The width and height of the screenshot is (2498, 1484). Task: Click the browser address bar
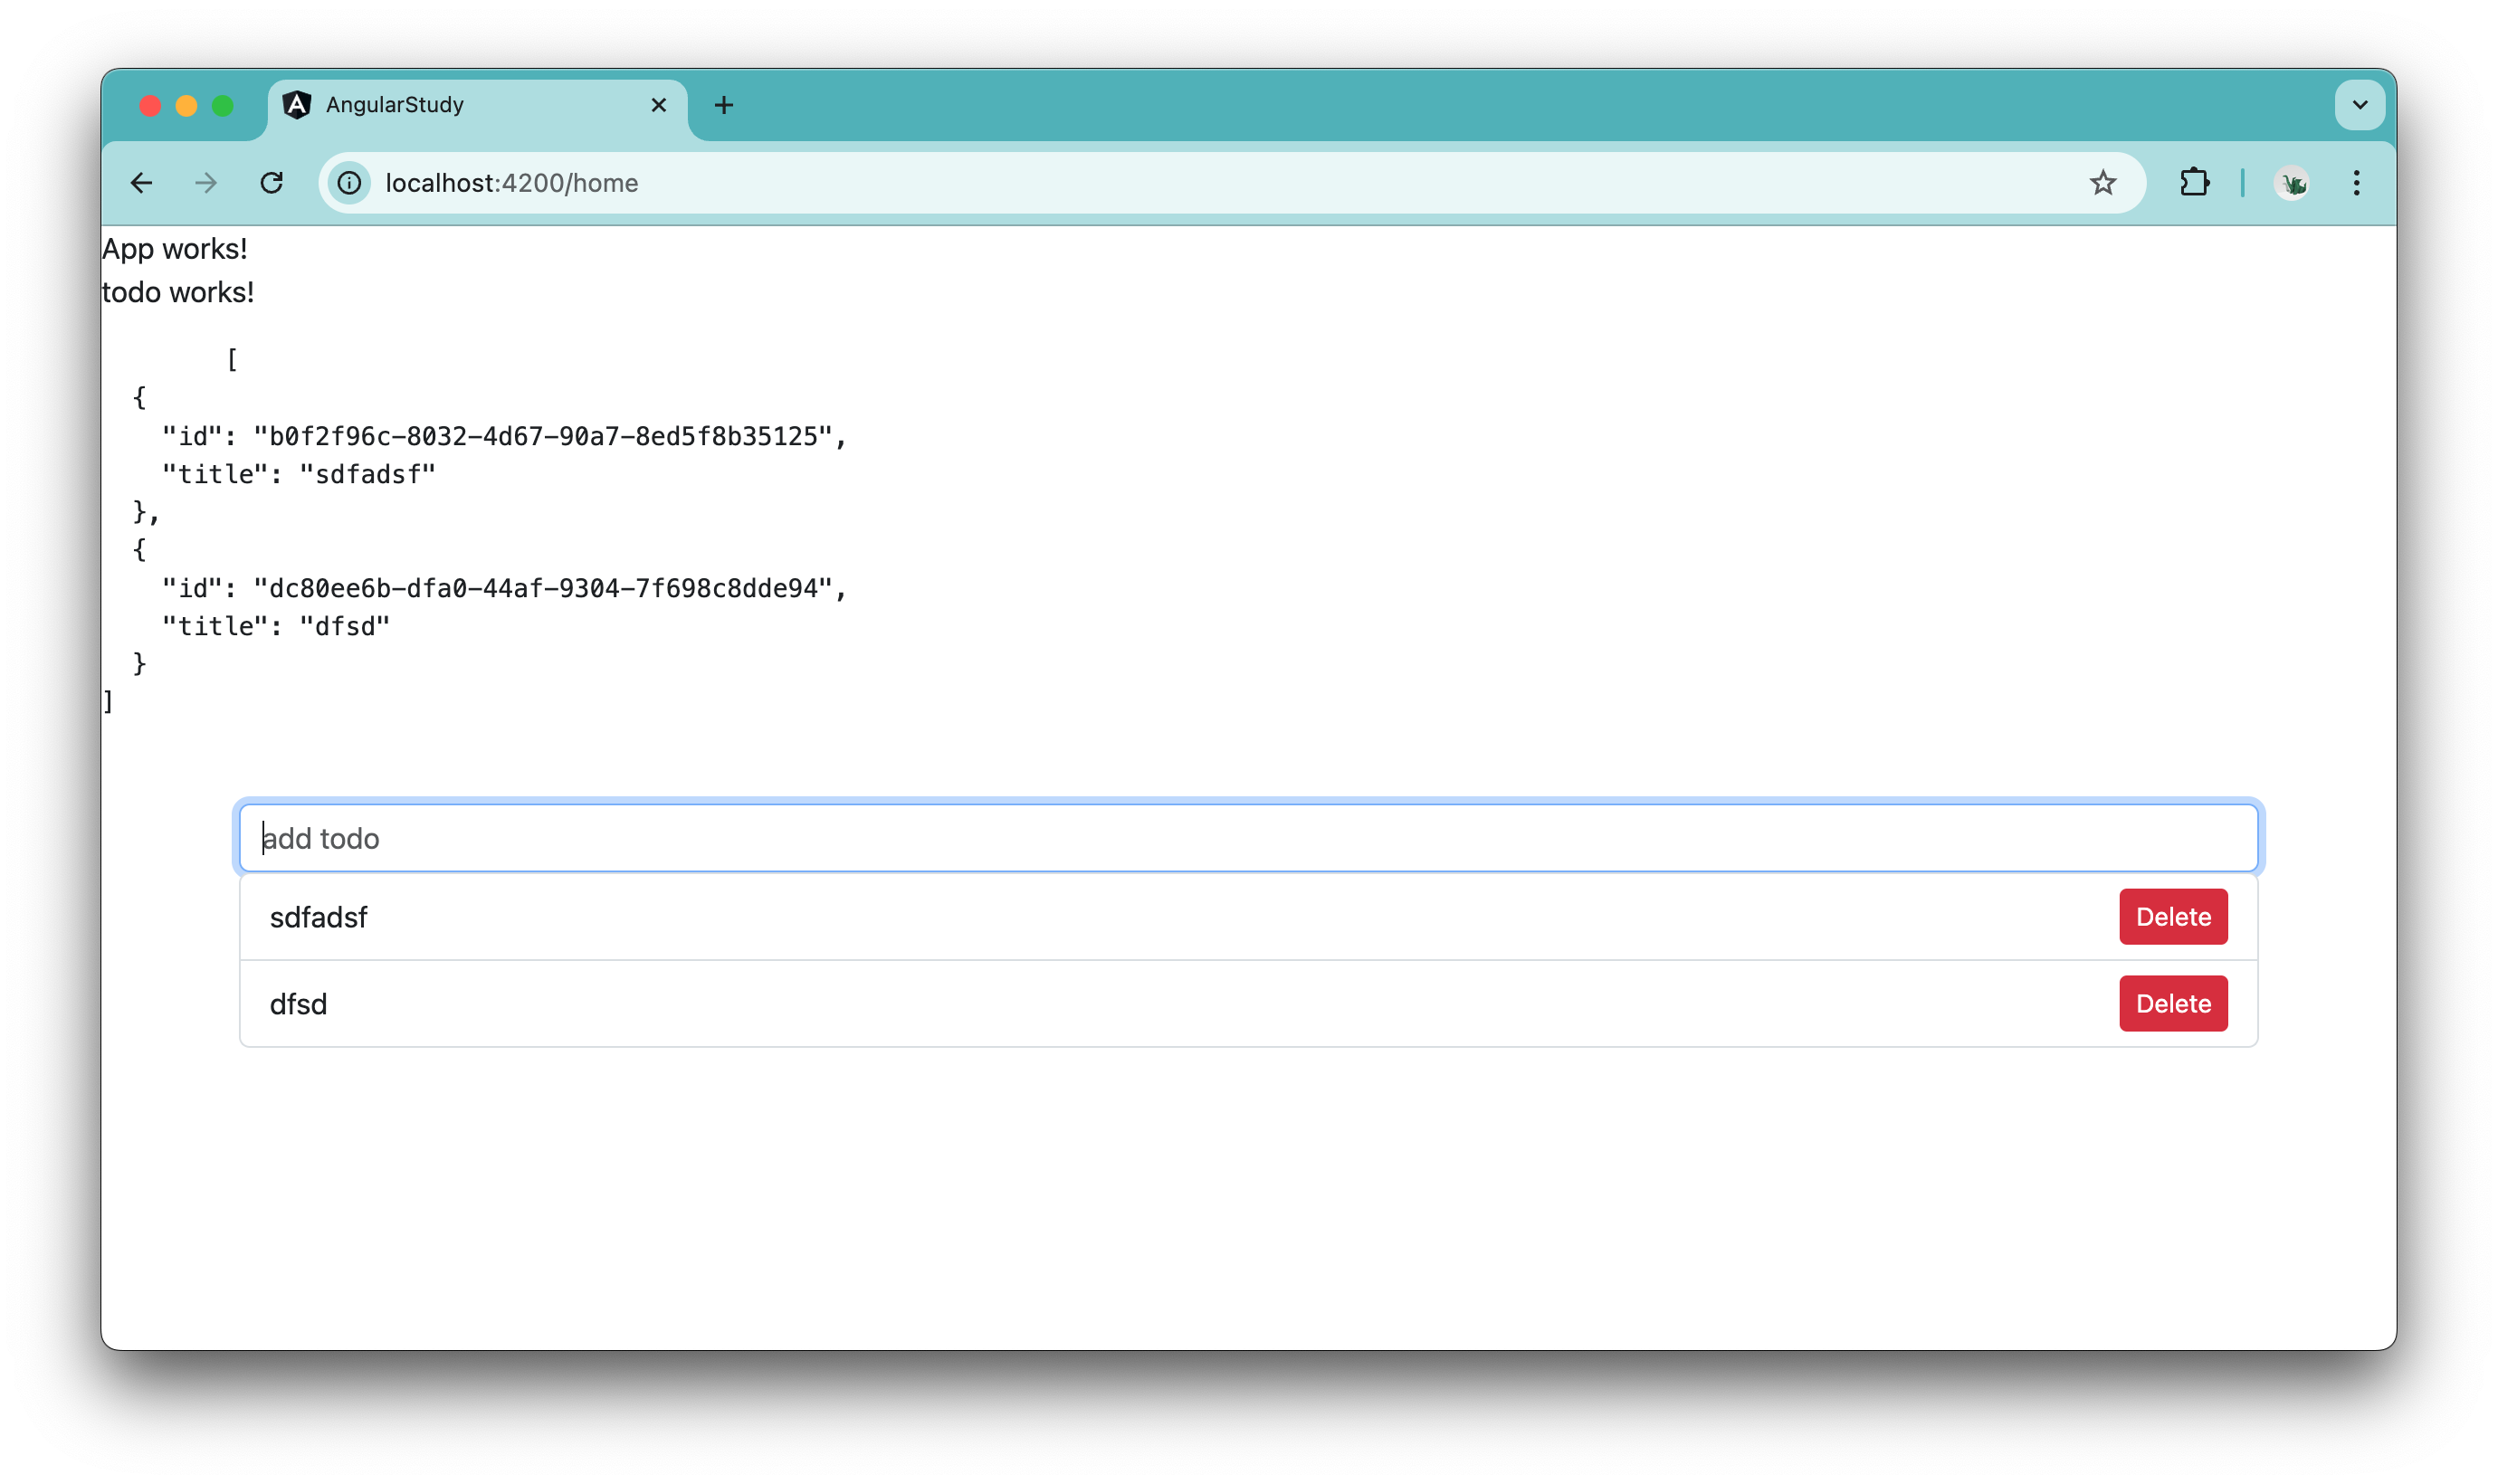pyautogui.click(x=900, y=183)
